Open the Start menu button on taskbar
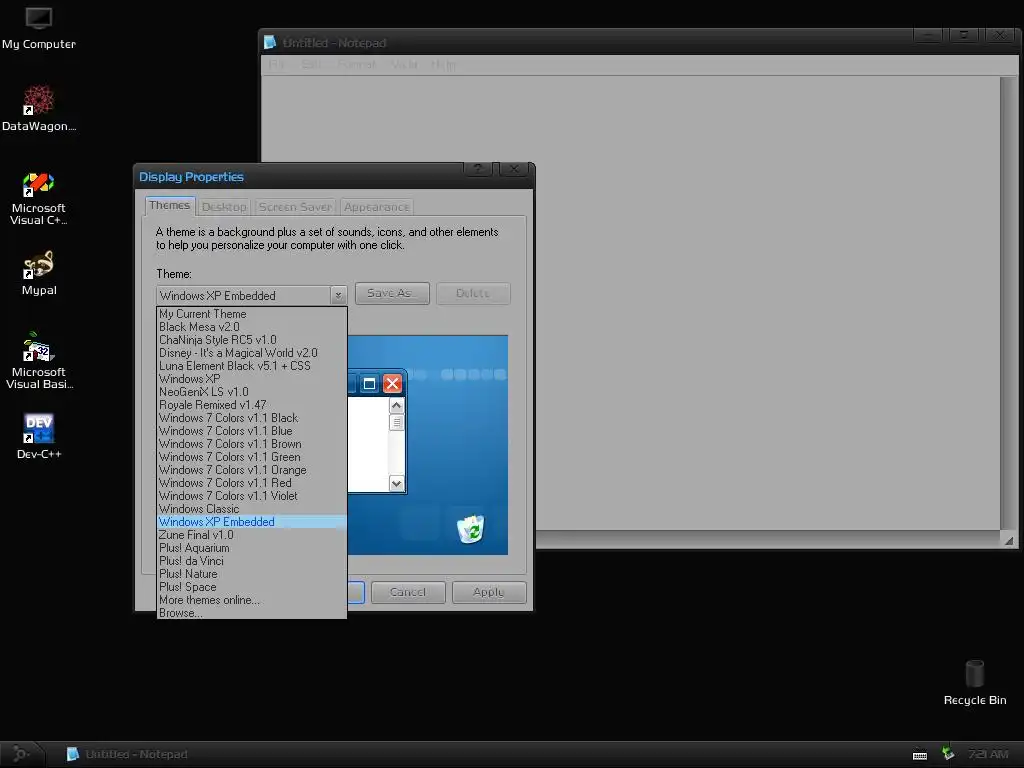 tap(22, 754)
